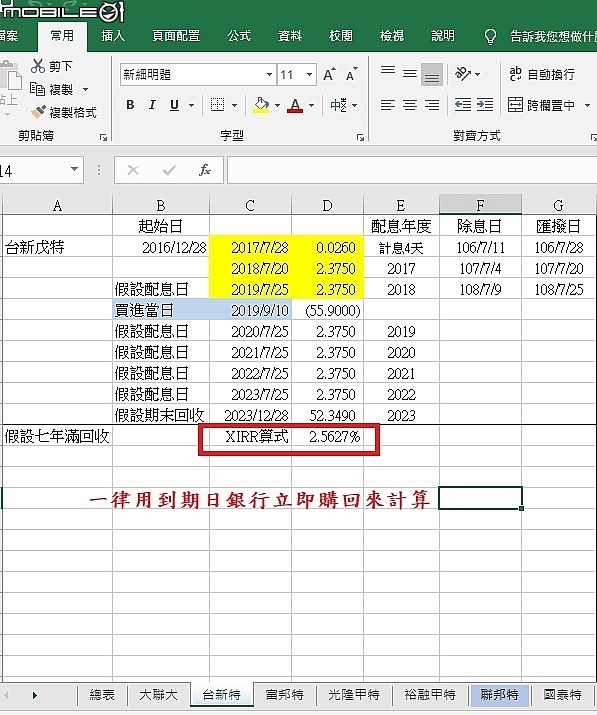This screenshot has width=597, height=715.
Task: Toggle bottom vertical alignment
Action: click(431, 74)
